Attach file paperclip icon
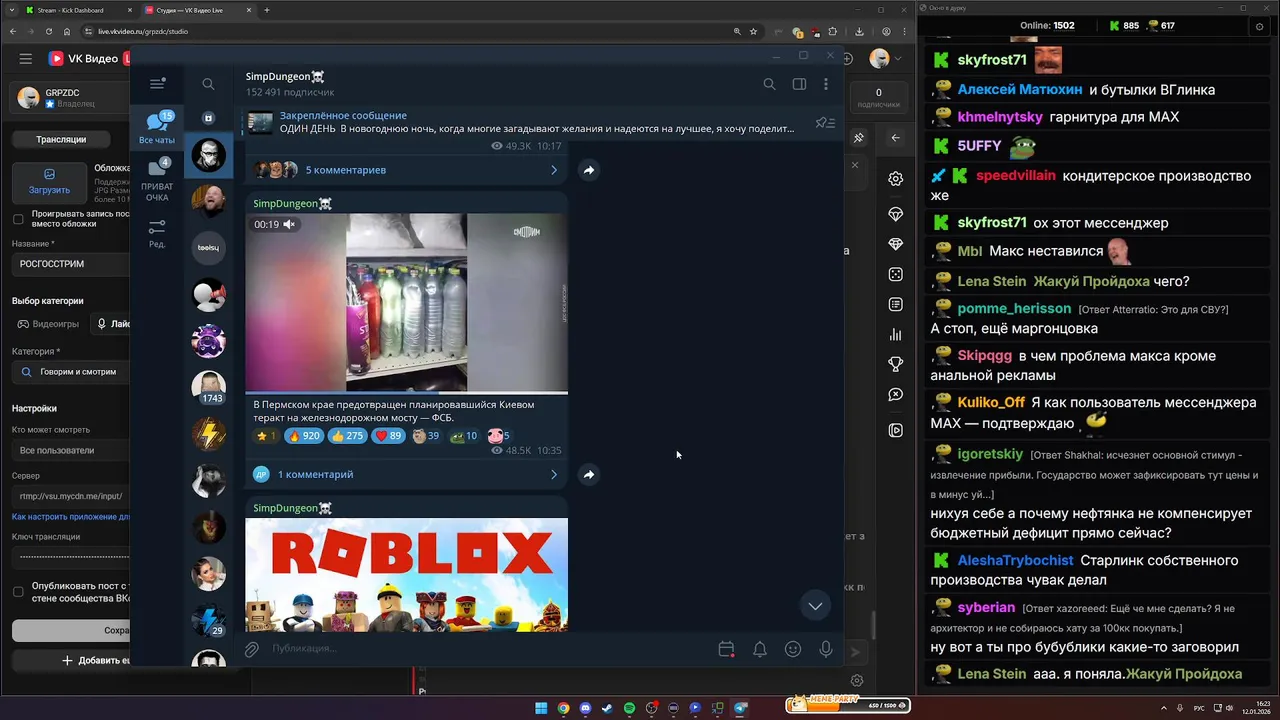 click(x=252, y=649)
